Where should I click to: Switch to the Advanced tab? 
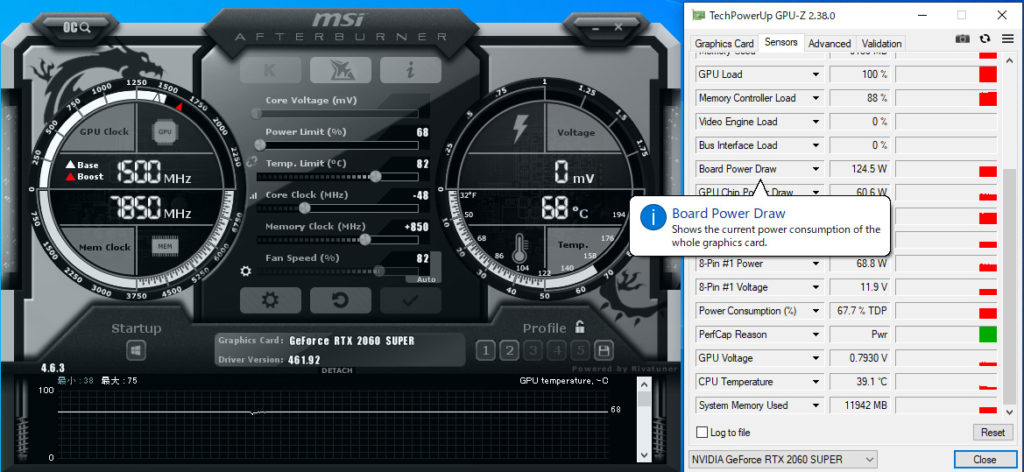(829, 43)
